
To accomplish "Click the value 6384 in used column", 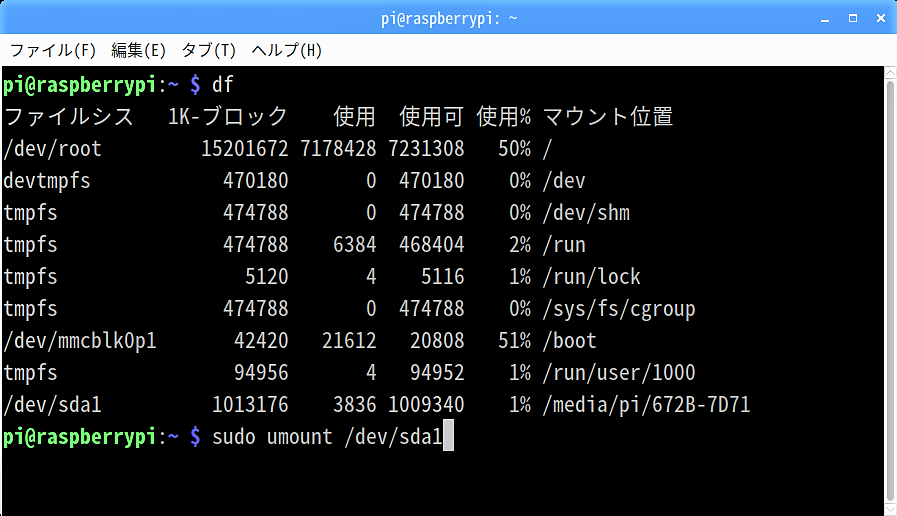I will coord(355,245).
